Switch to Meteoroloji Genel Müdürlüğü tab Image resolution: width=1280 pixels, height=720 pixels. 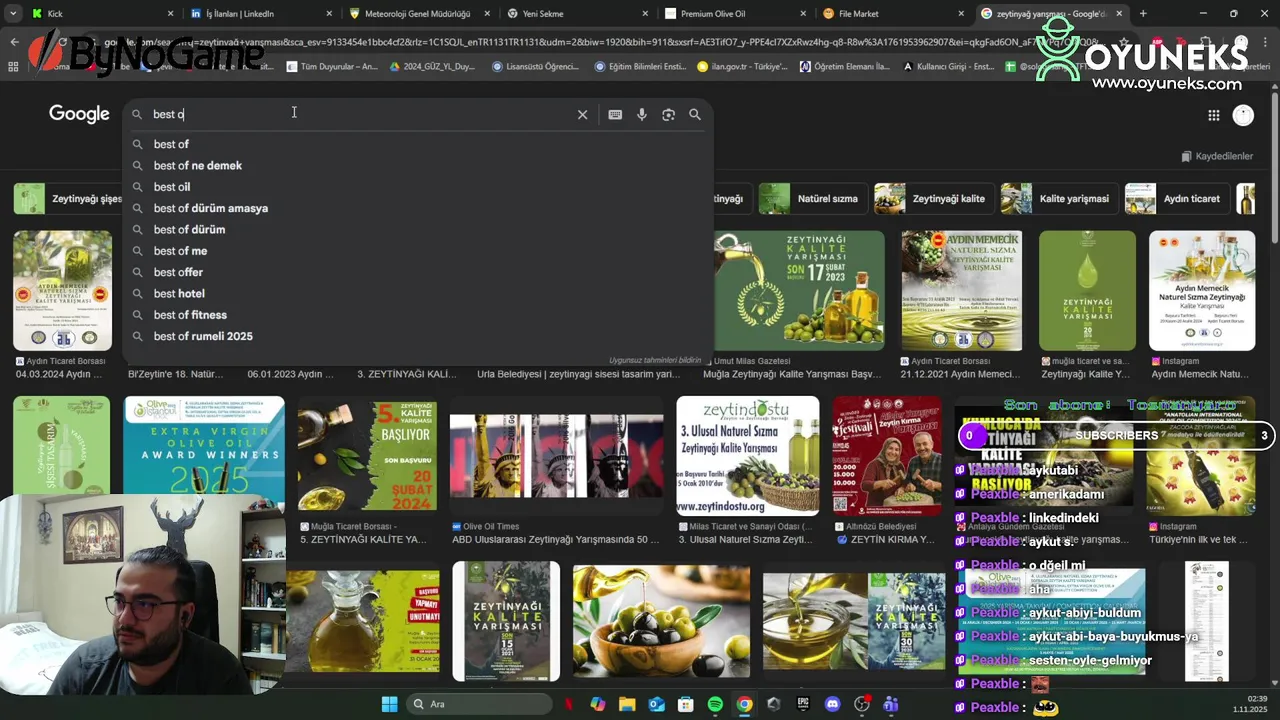pos(418,14)
